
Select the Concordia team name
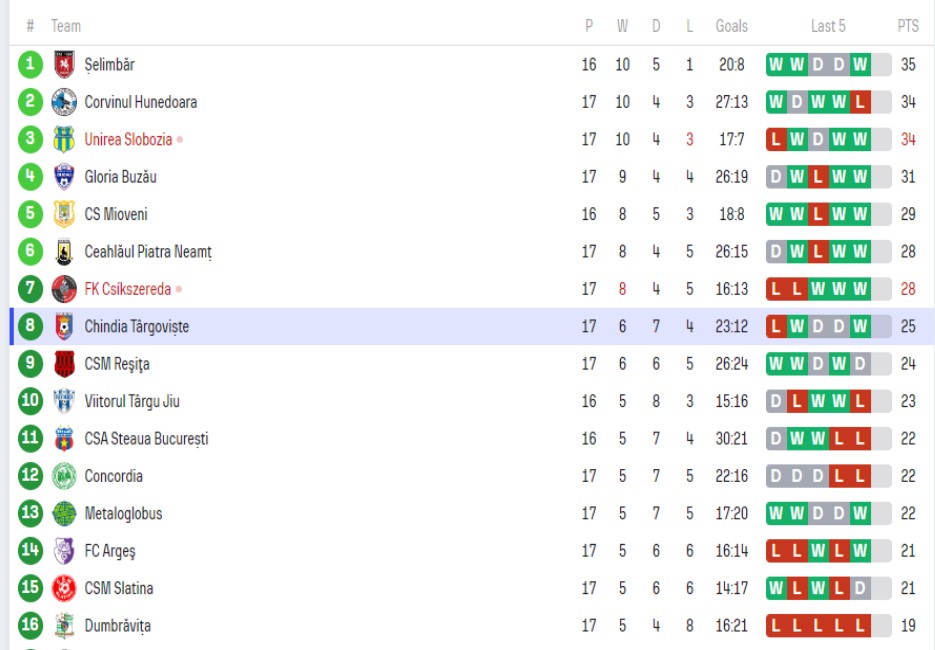tap(113, 477)
